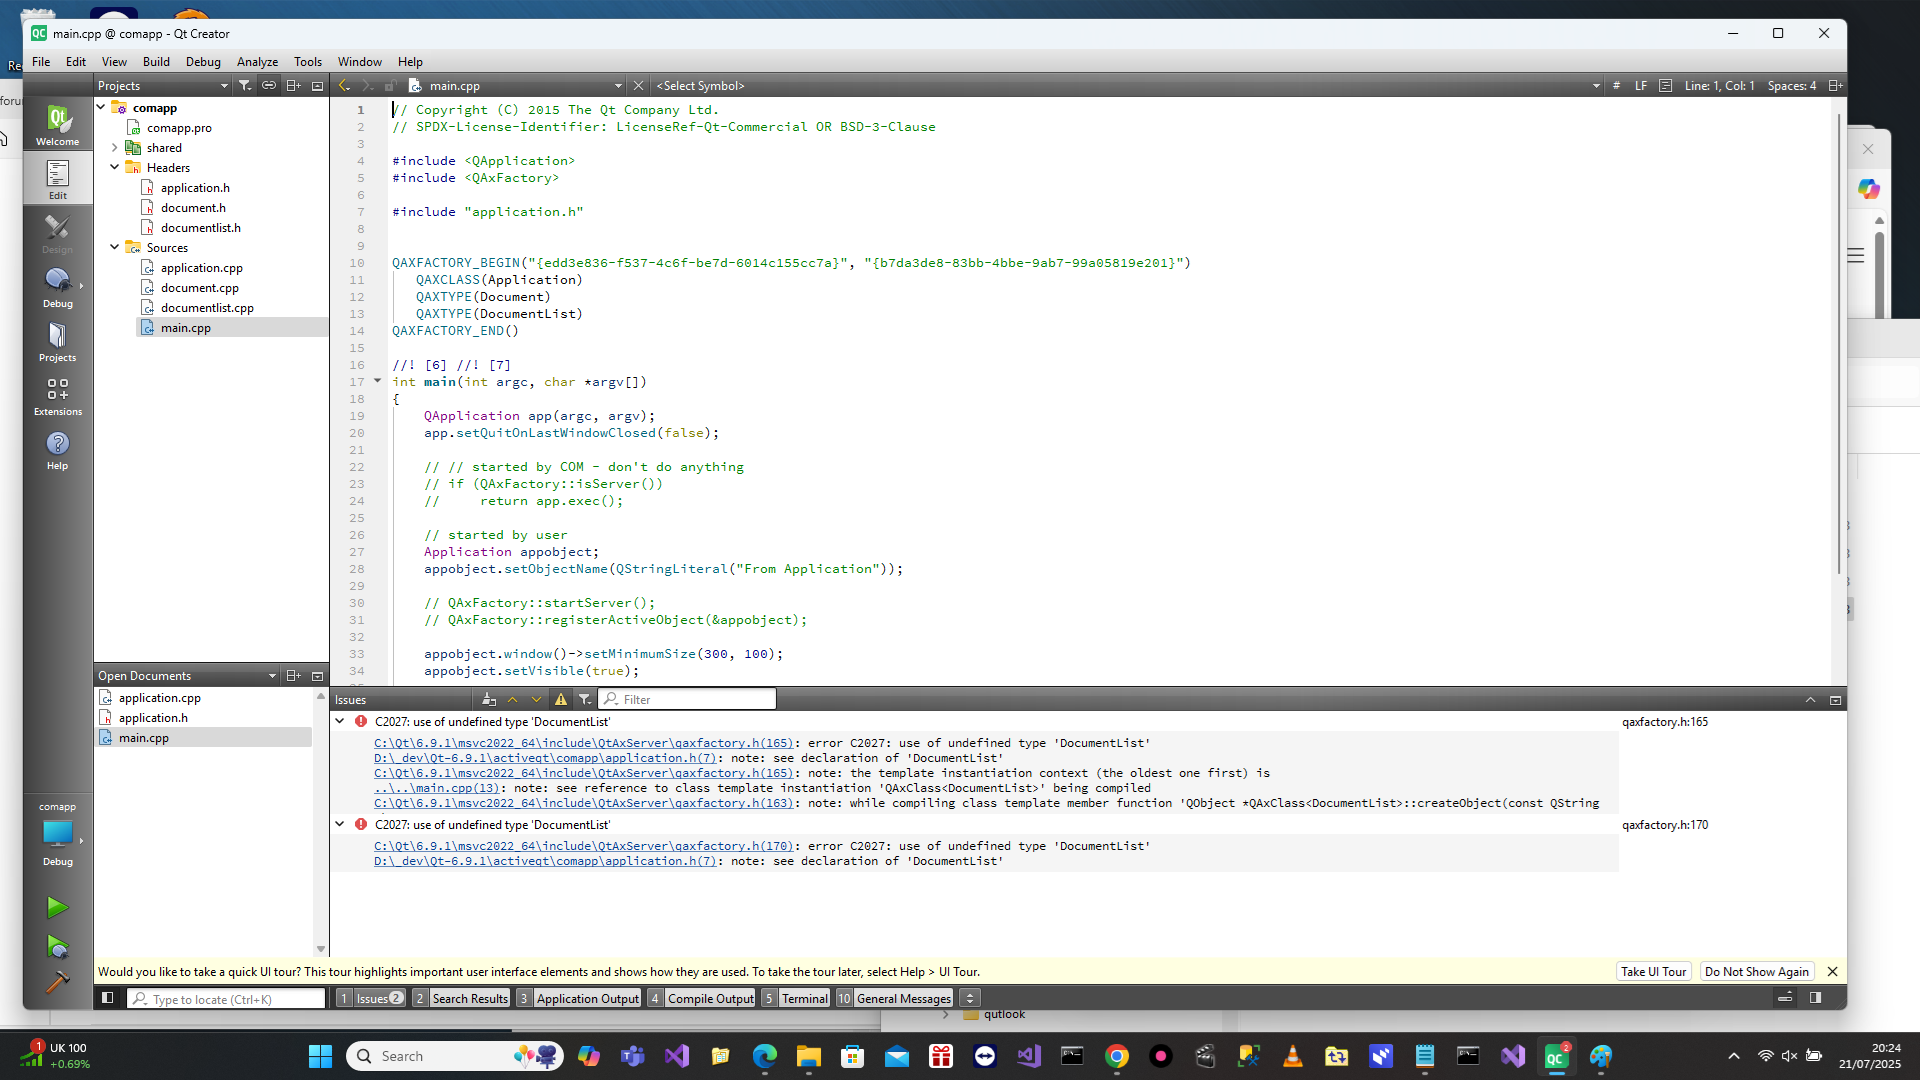This screenshot has width=1920, height=1080.
Task: Open Chrome from the Windows taskbar
Action: coord(1116,1056)
